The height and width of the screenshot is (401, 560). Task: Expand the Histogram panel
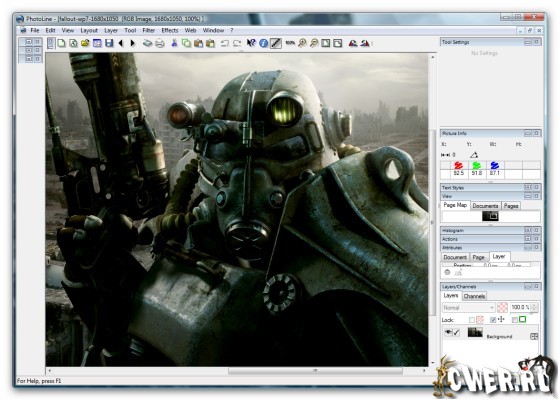pos(528,230)
